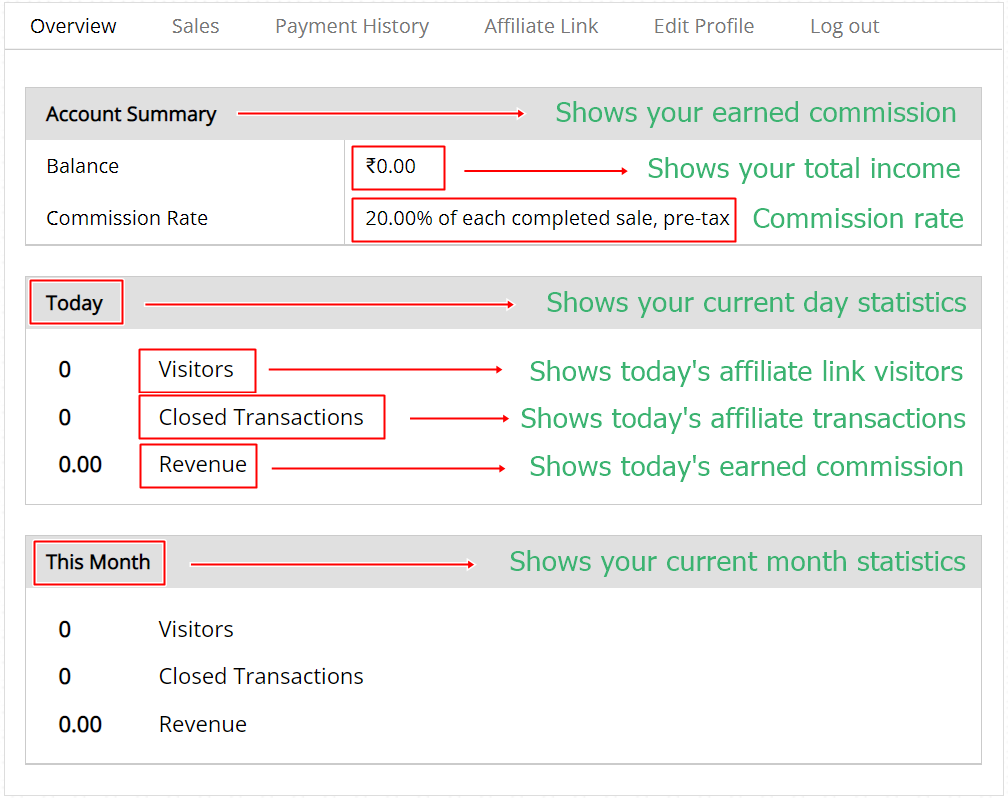Click the Commission Rate row label
Image resolution: width=1008 pixels, height=798 pixels.
[x=127, y=218]
